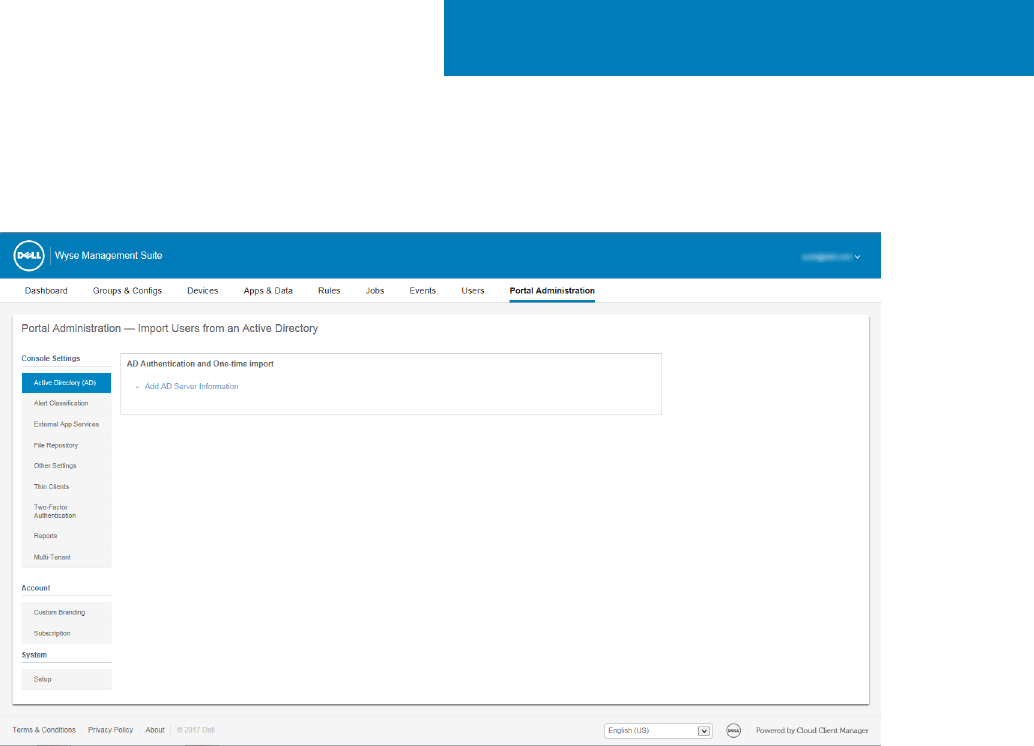Open the Groups & Configs tab
The image size is (1034, 746).
pyautogui.click(x=127, y=291)
